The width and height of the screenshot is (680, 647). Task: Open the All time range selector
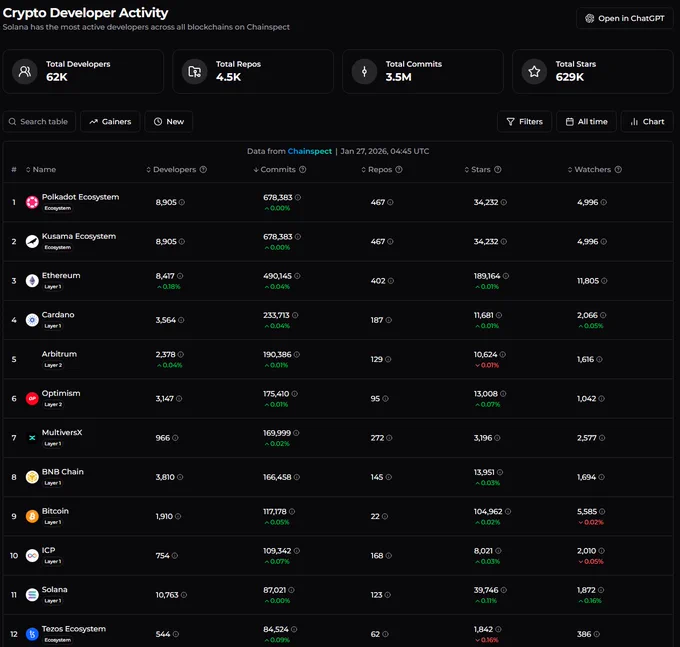click(586, 121)
